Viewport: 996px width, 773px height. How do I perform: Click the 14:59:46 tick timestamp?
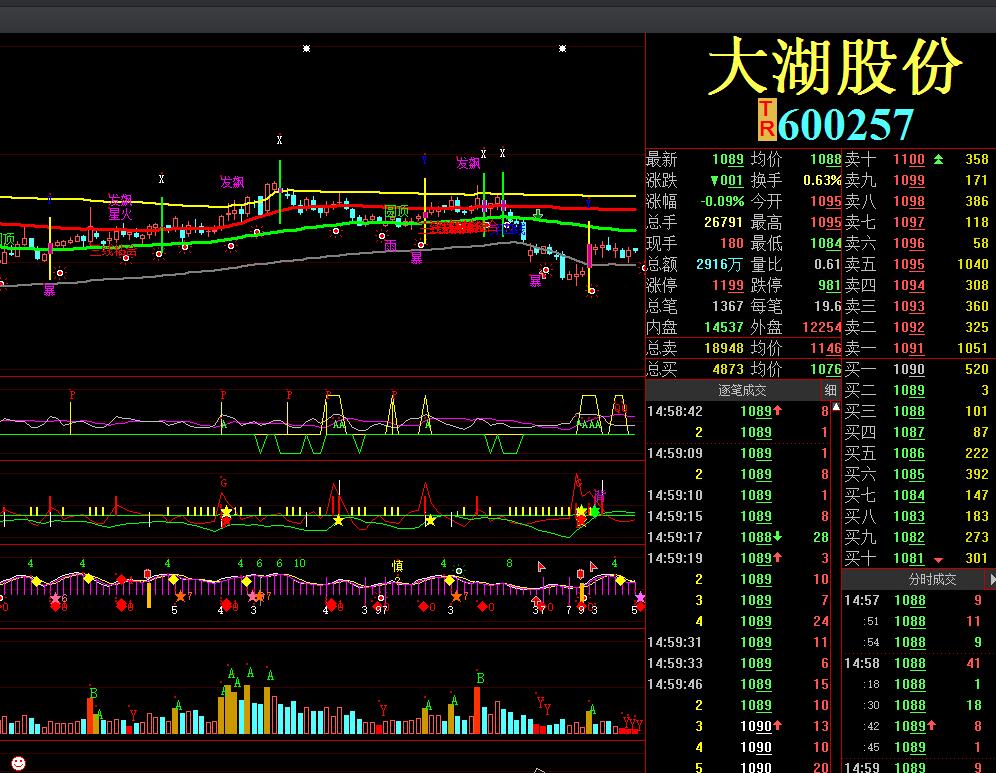click(x=675, y=684)
